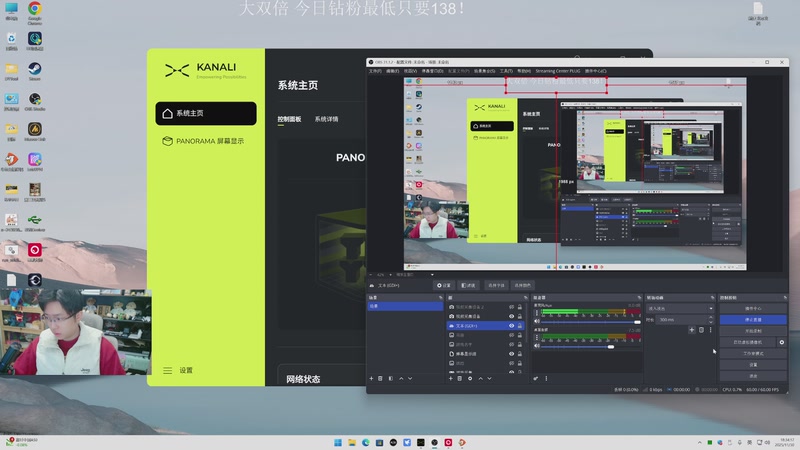This screenshot has width=800, height=450.
Task: Open preview scaling dropdown below OBS preview
Action: point(414,274)
